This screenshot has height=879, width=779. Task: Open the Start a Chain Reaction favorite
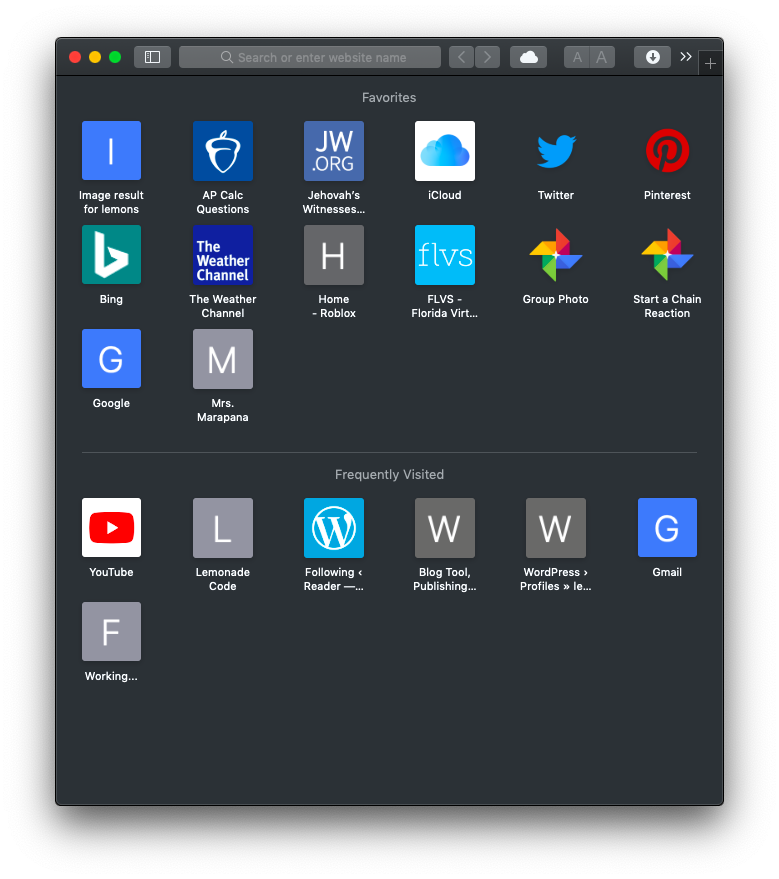[667, 255]
